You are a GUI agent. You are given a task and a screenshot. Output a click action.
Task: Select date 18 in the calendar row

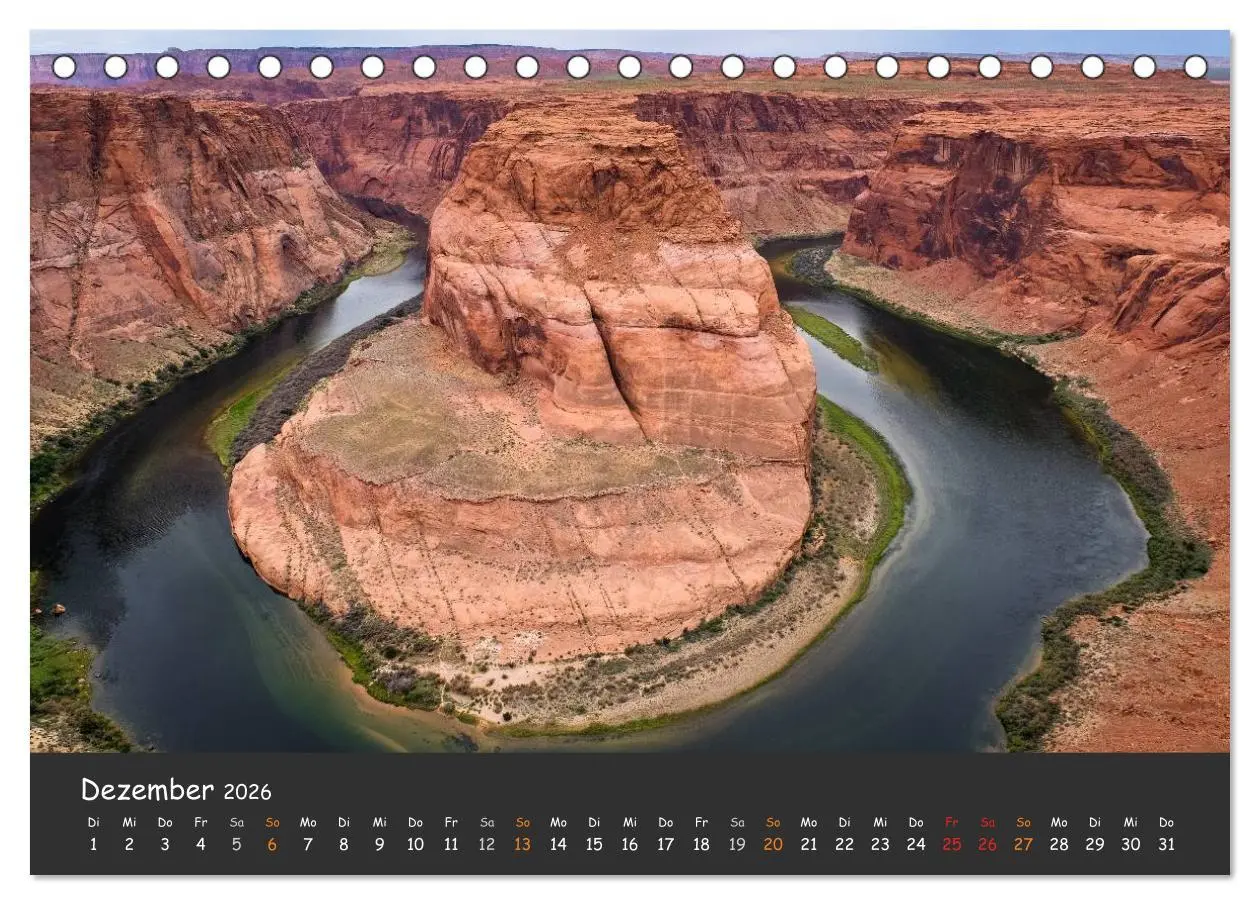pyautogui.click(x=701, y=844)
